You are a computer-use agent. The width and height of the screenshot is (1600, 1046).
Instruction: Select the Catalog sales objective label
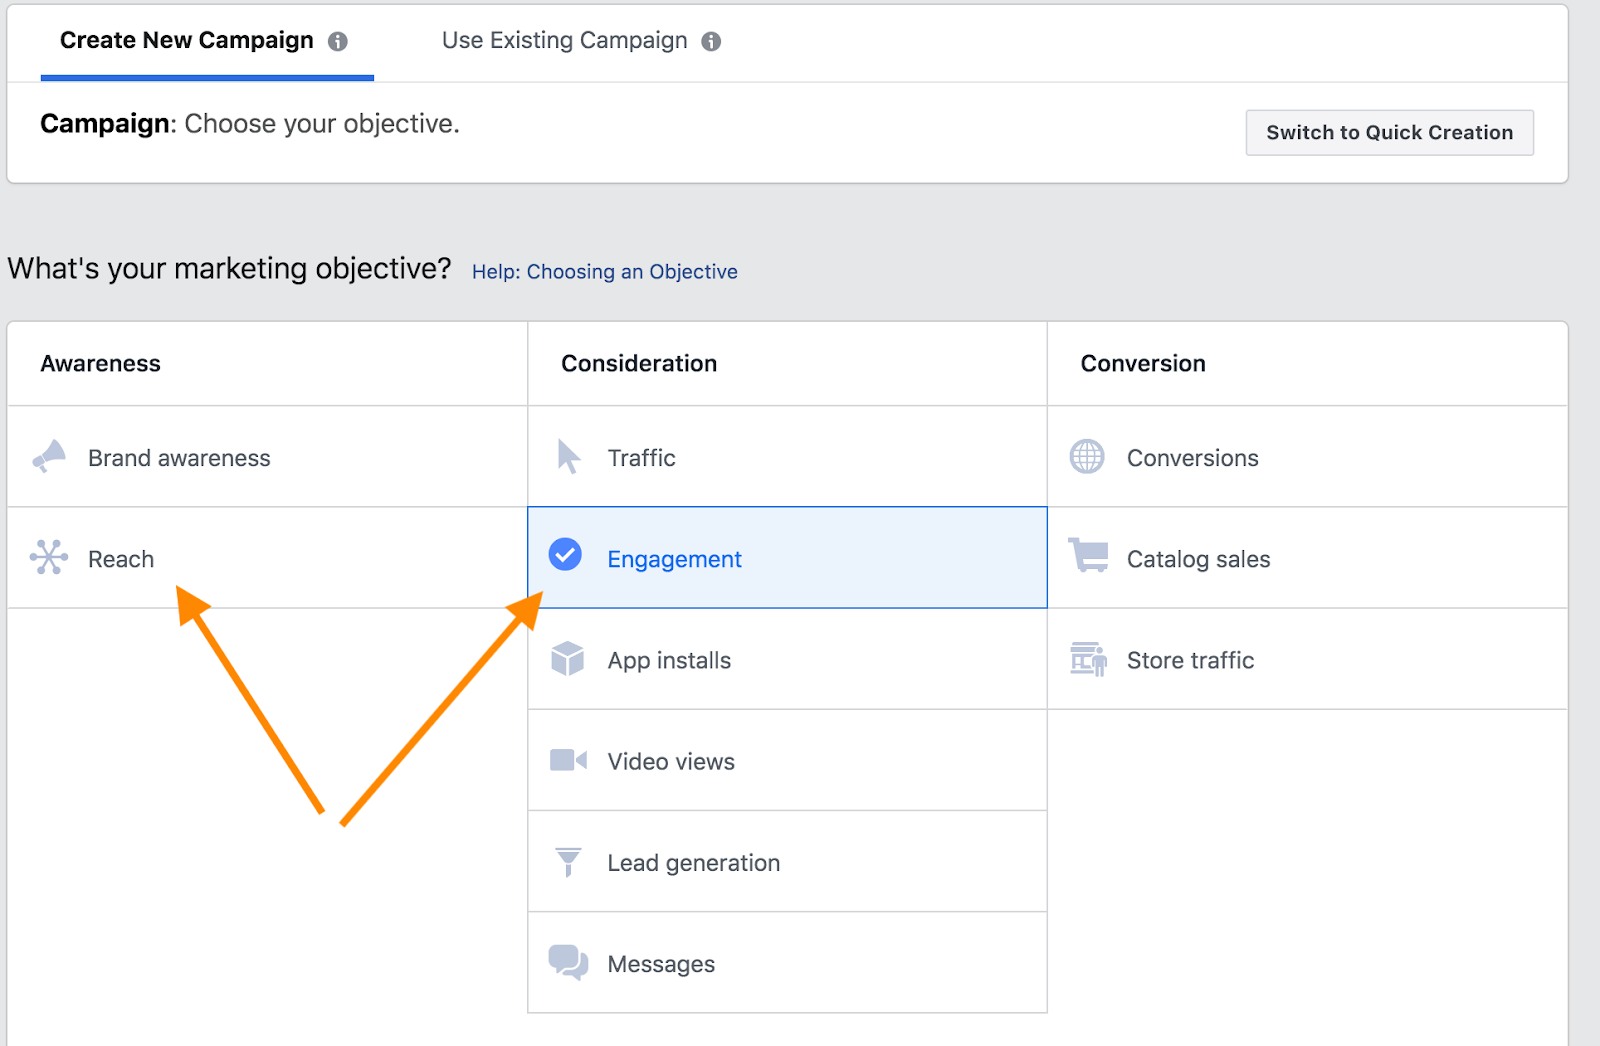[x=1198, y=559]
